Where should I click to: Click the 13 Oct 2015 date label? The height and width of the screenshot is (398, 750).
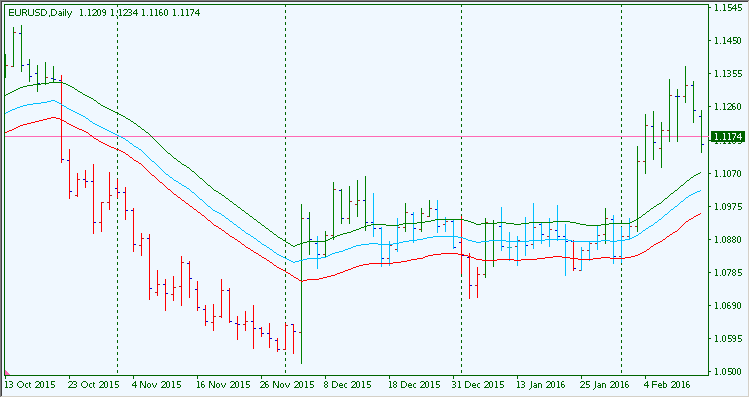click(x=30, y=385)
